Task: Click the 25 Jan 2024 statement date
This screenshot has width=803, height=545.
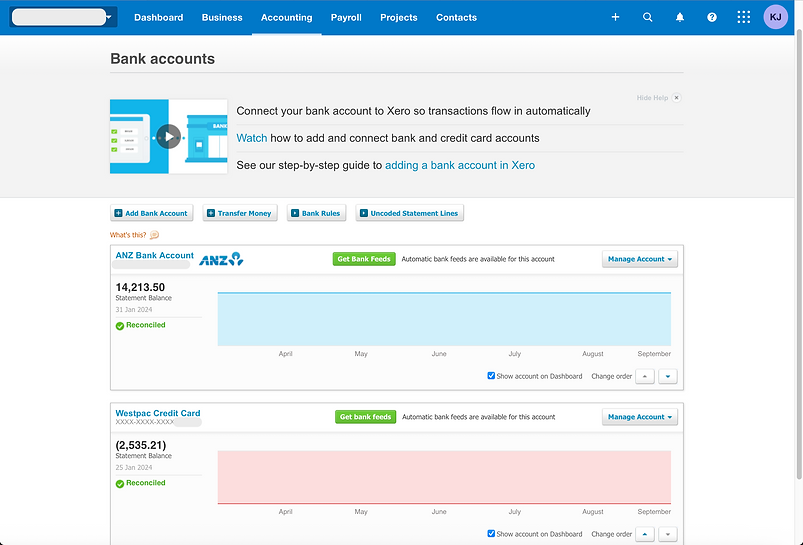Action: coord(134,467)
